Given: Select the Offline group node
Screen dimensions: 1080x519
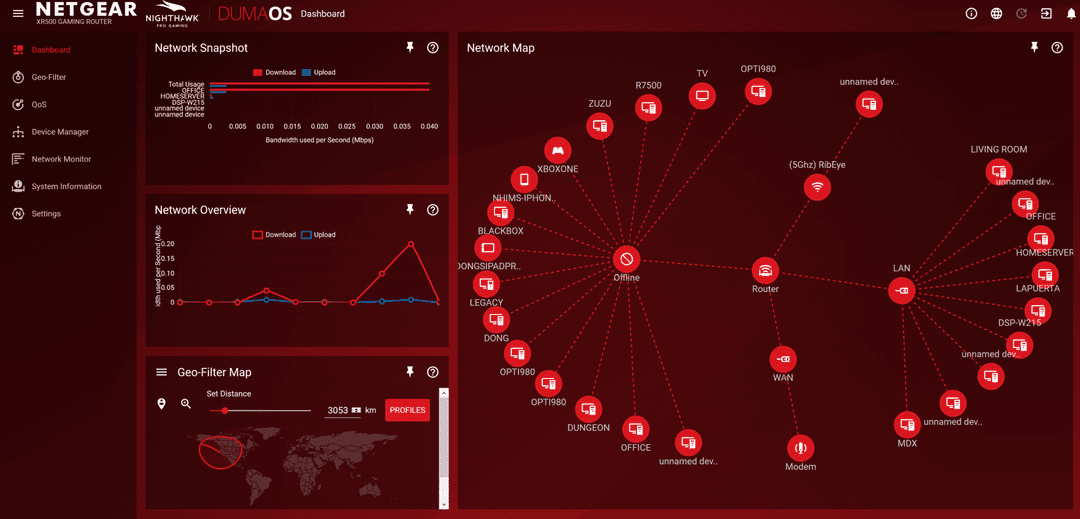Looking at the screenshot, I should 627,260.
